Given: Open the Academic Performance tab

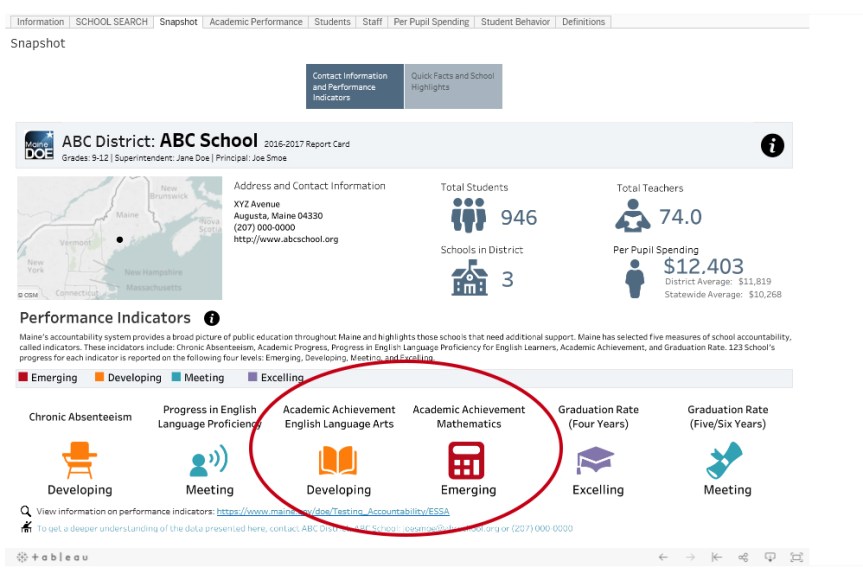Looking at the screenshot, I should (x=256, y=22).
